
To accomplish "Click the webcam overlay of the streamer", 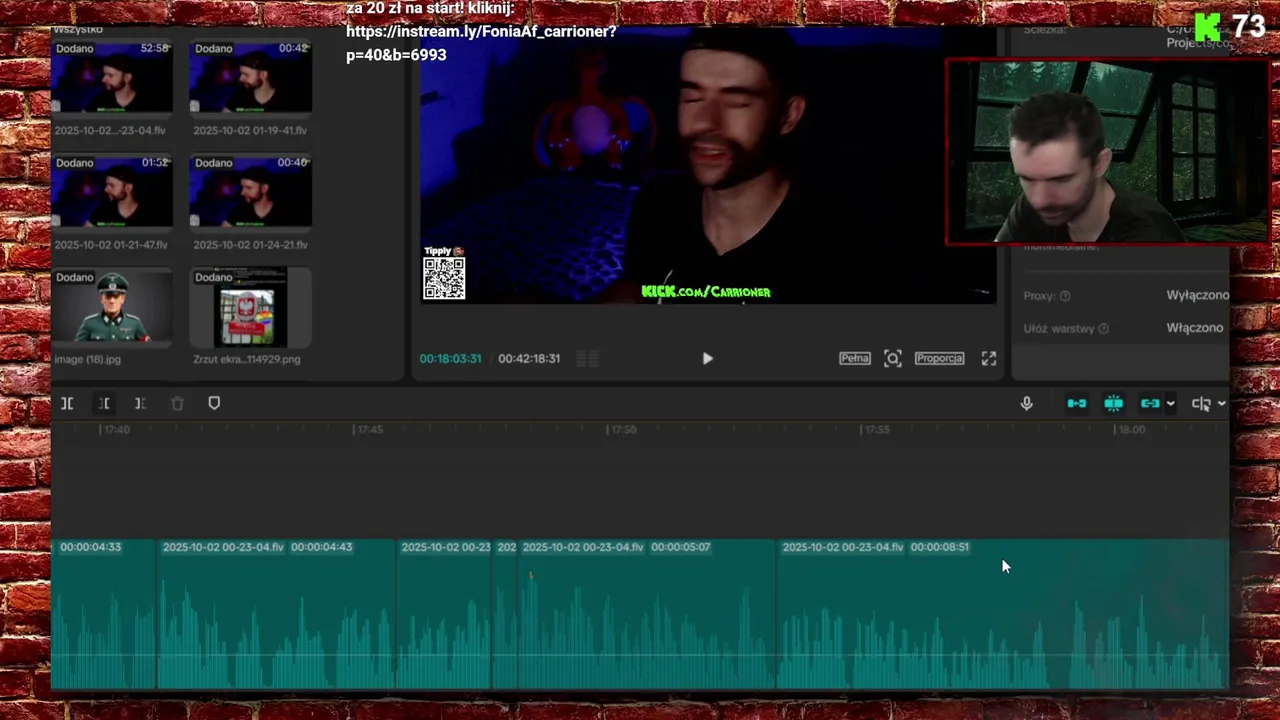I will tap(1108, 152).
